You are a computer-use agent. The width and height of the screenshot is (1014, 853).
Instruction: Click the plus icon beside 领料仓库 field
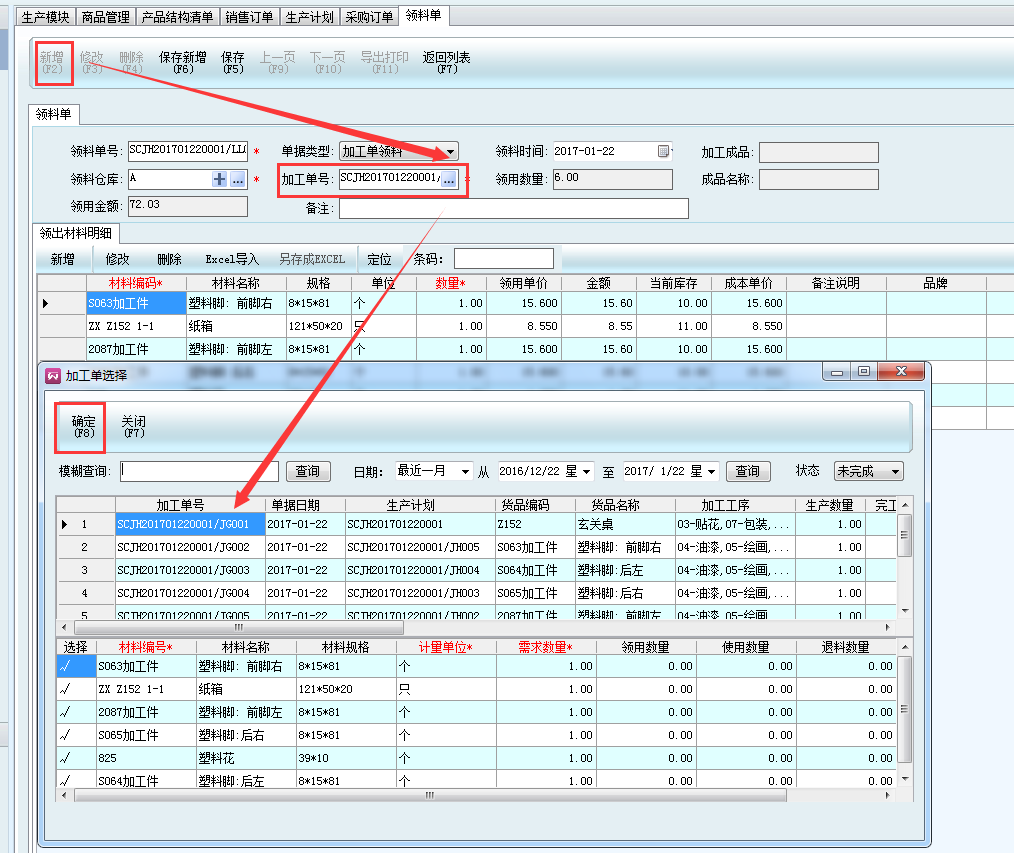(219, 180)
